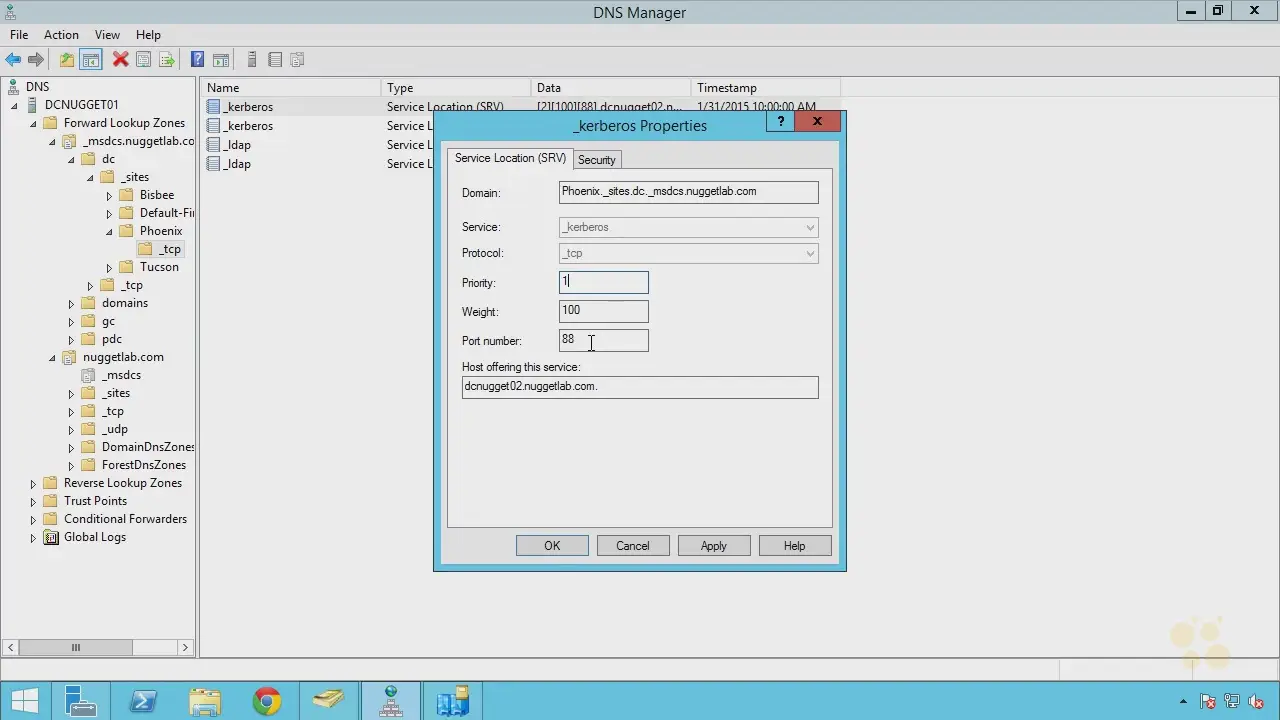Screen dimensions: 1280x720
Task: Toggle the console tree pane visibility icon
Action: (91, 59)
